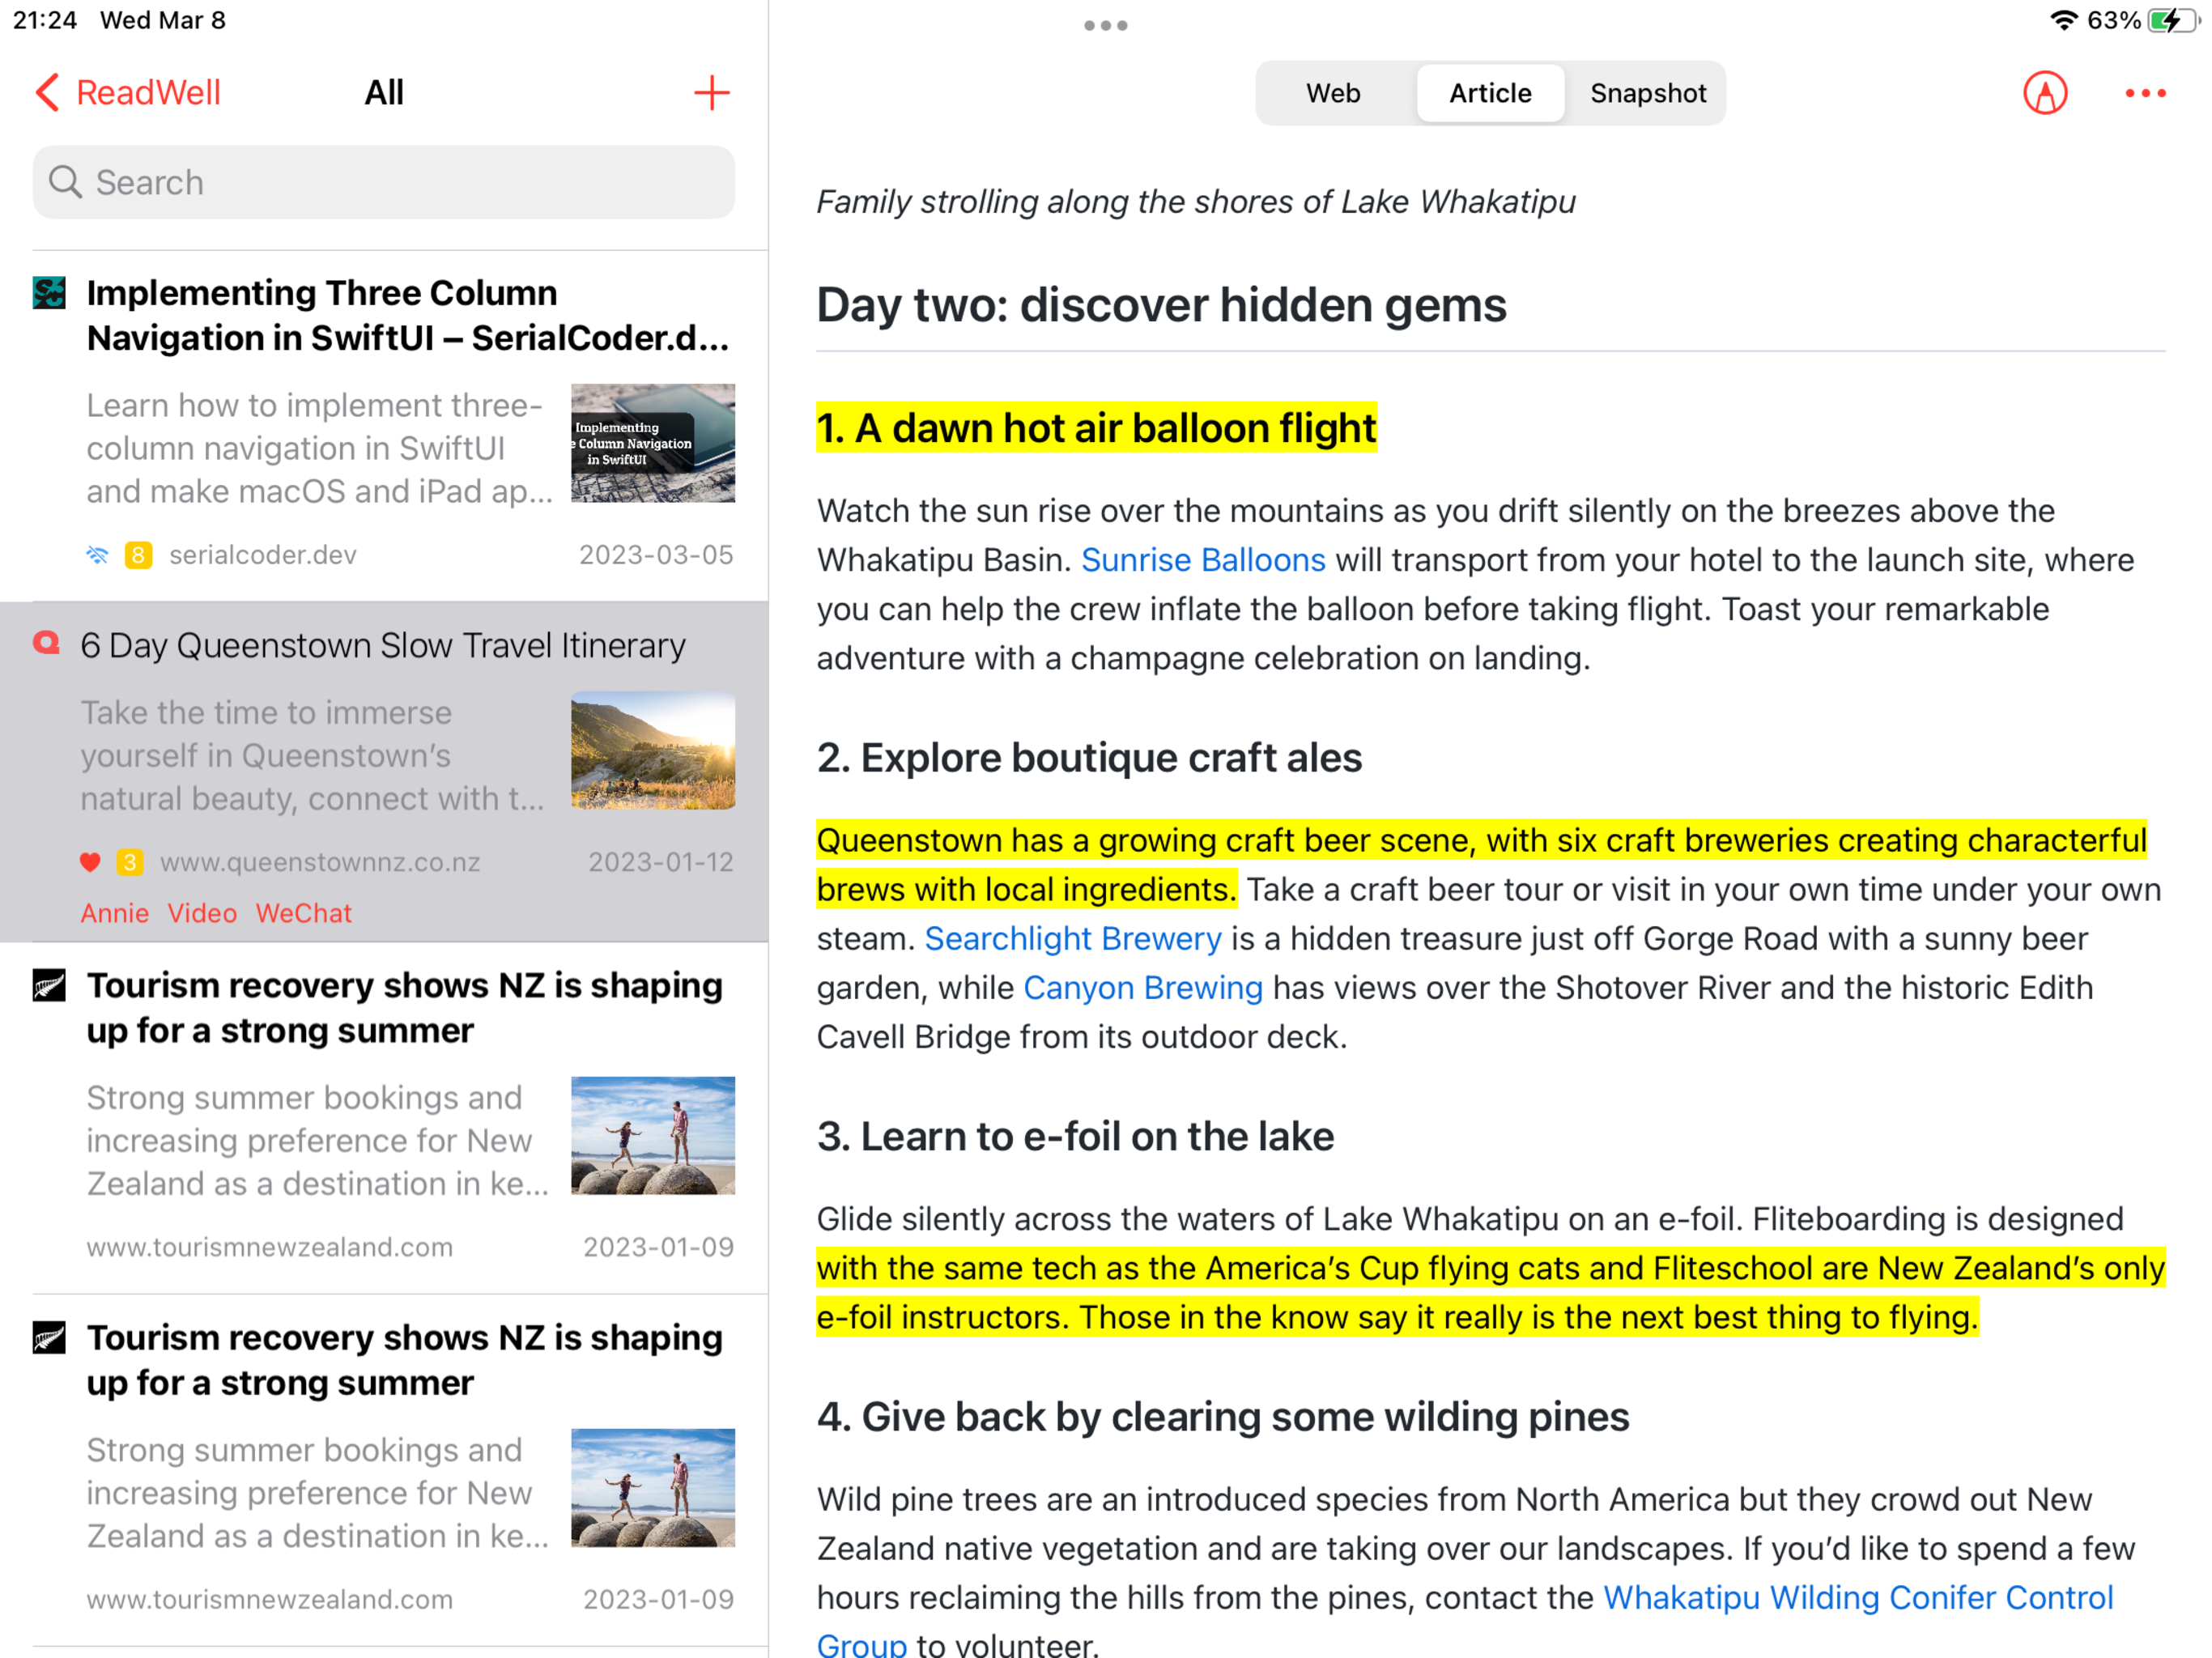
Task: Toggle the red heart favorite icon
Action: [90, 862]
